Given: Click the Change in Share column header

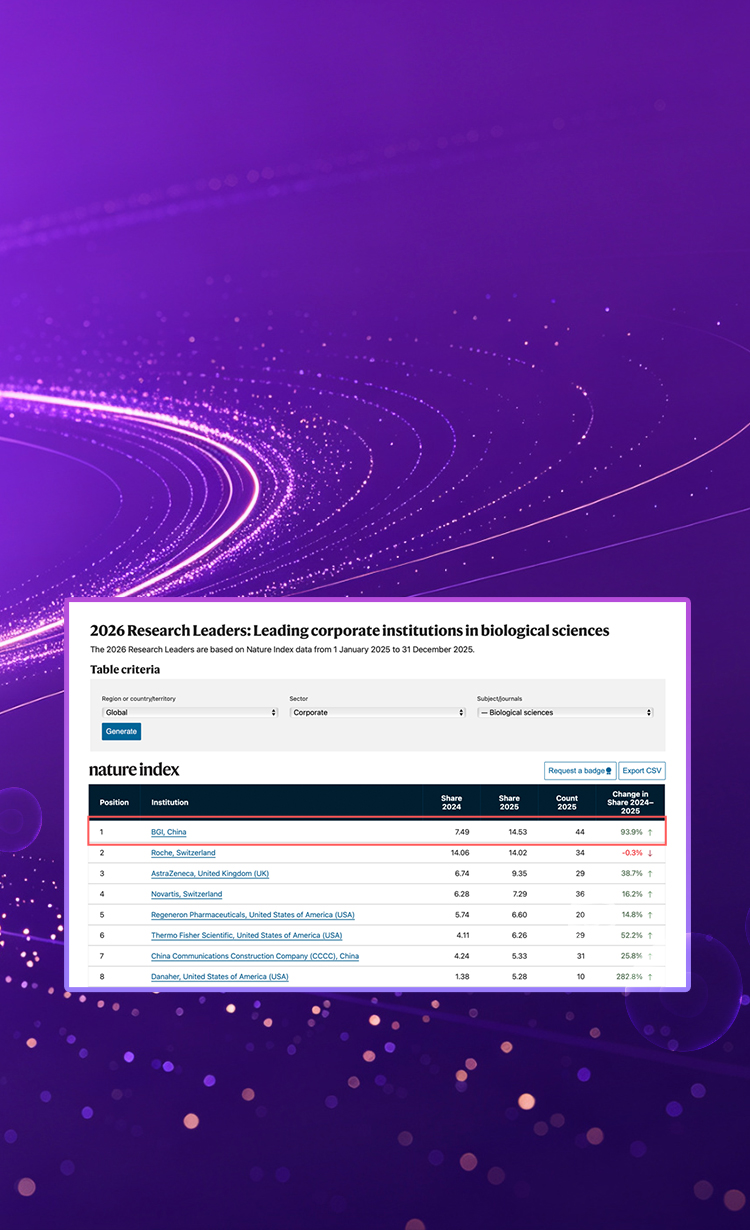Looking at the screenshot, I should (x=630, y=802).
